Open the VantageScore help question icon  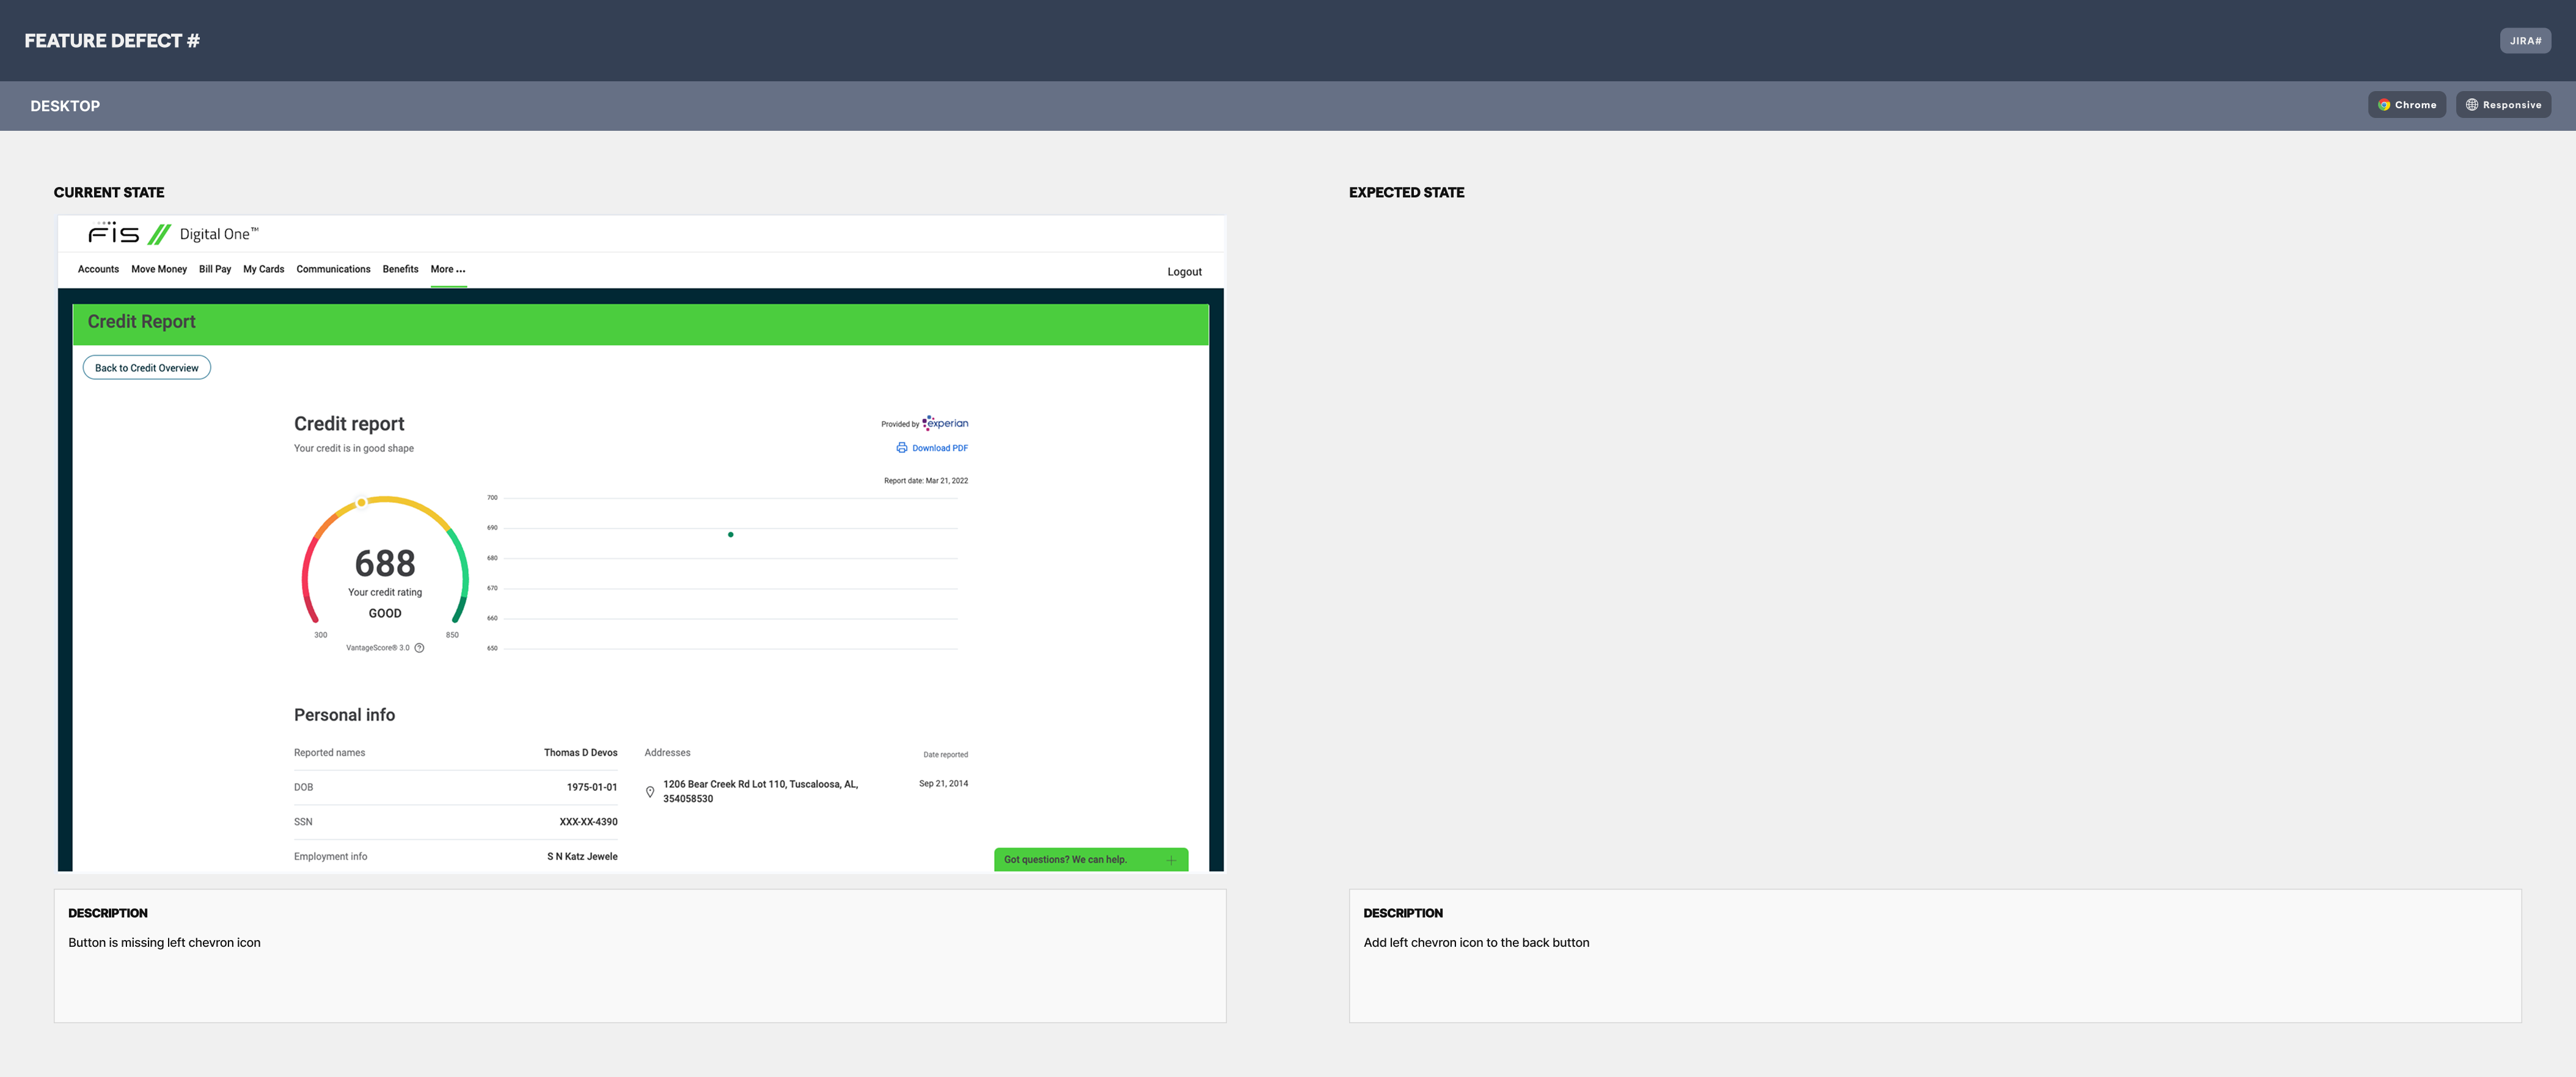pyautogui.click(x=419, y=648)
